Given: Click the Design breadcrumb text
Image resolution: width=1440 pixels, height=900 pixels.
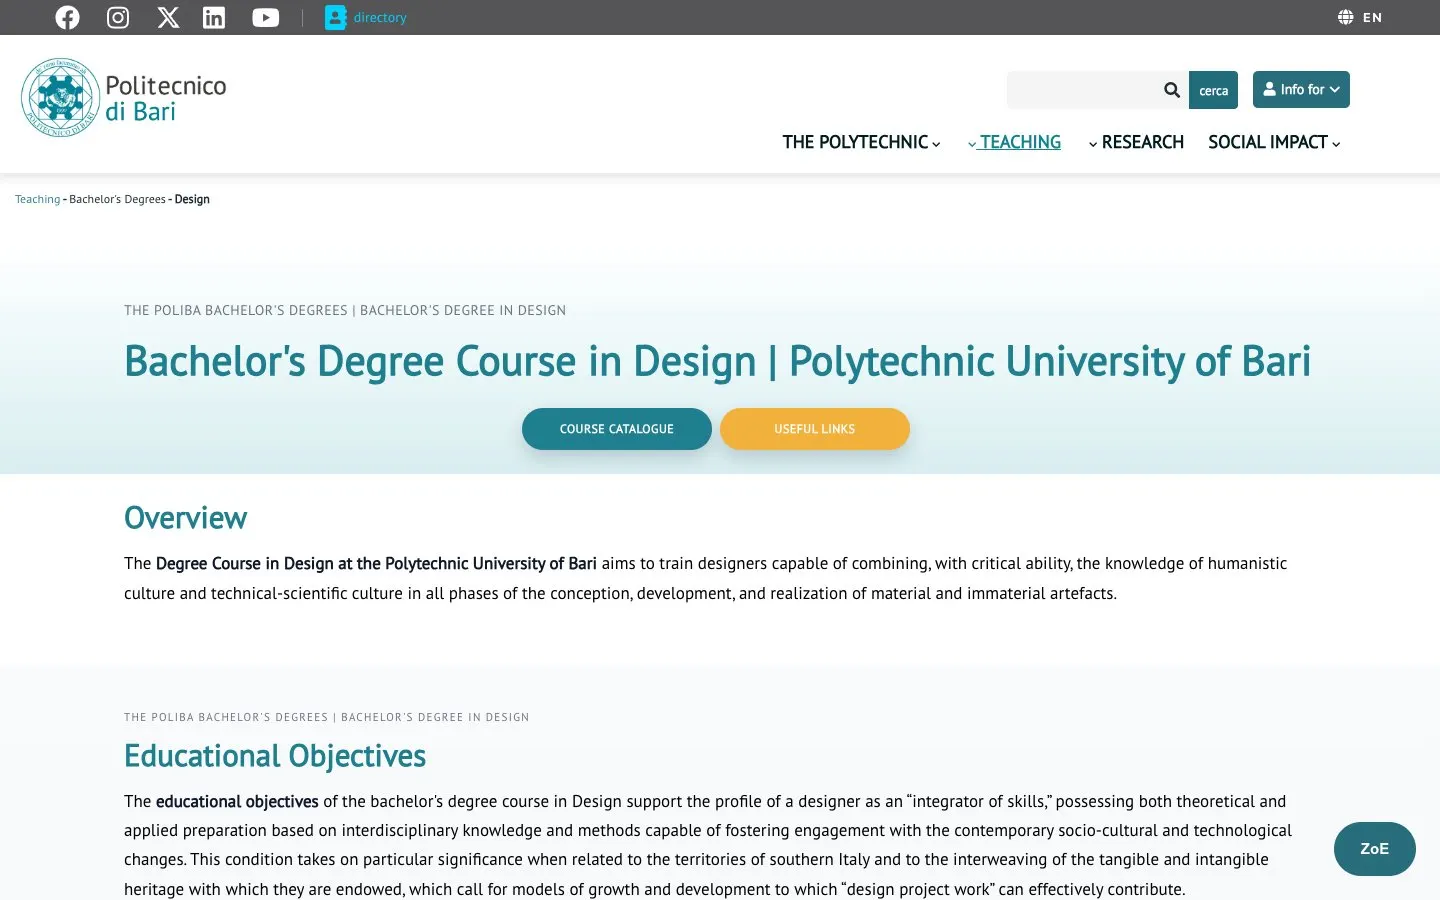Looking at the screenshot, I should click(192, 199).
